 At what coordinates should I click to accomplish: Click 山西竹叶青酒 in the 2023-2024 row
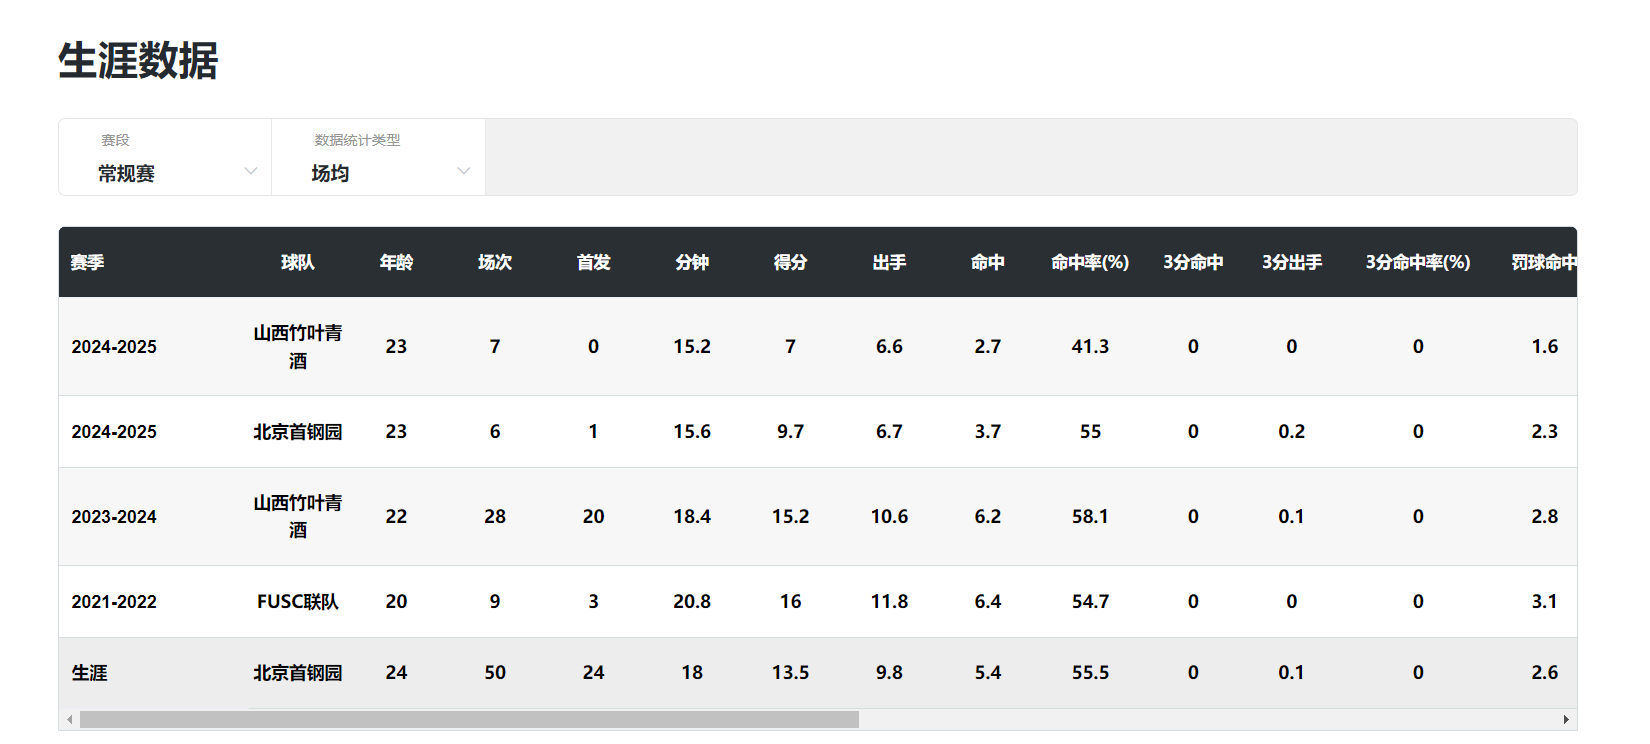pos(298,516)
